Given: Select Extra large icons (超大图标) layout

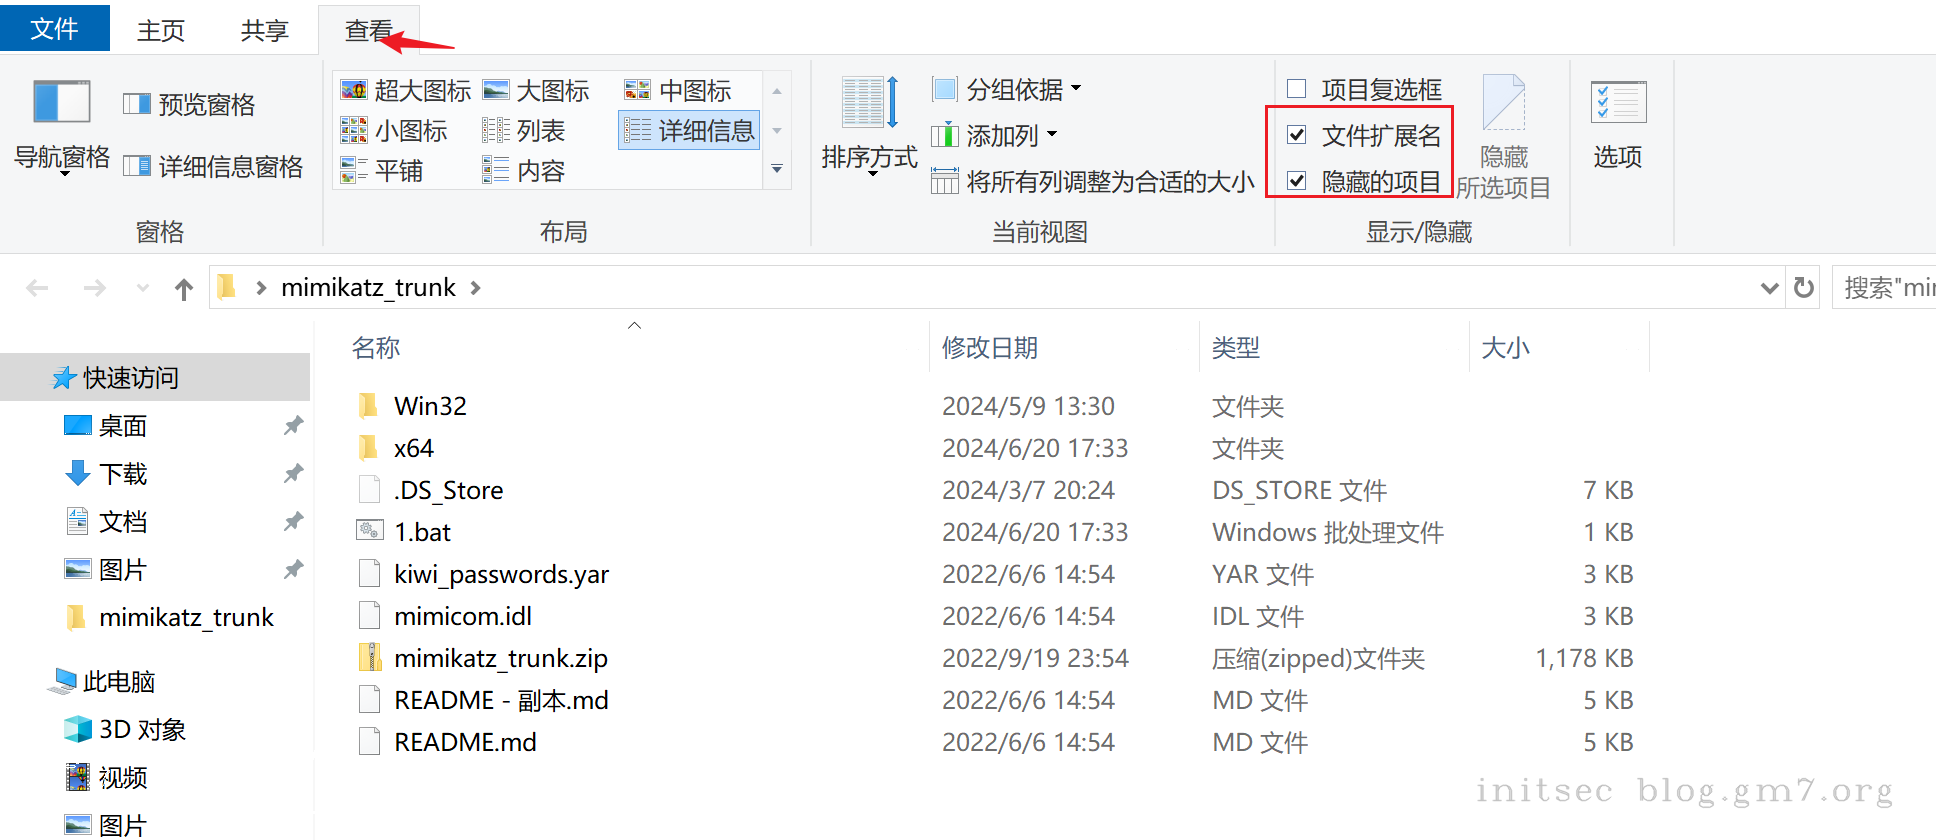Looking at the screenshot, I should pos(406,91).
